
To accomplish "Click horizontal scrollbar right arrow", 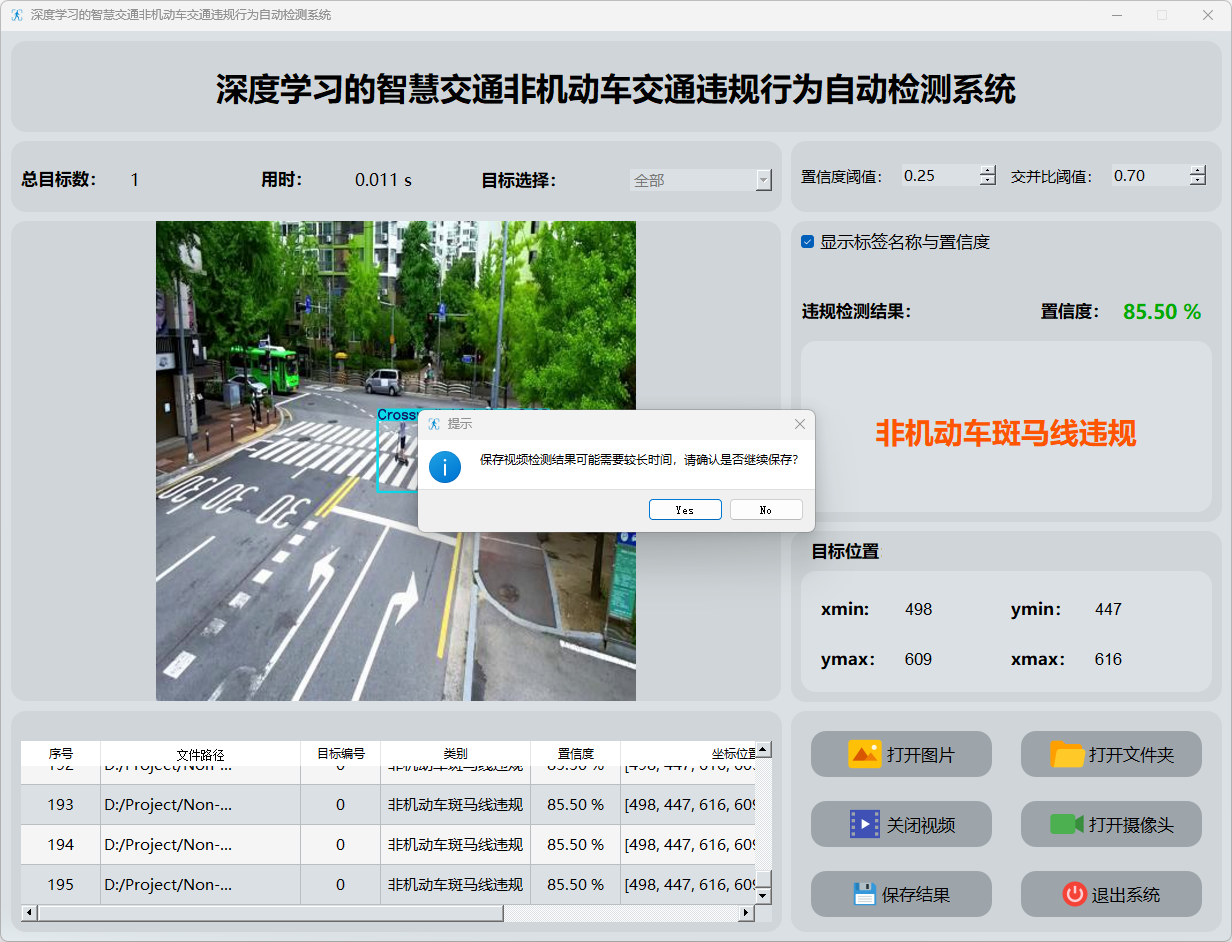I will pyautogui.click(x=745, y=913).
